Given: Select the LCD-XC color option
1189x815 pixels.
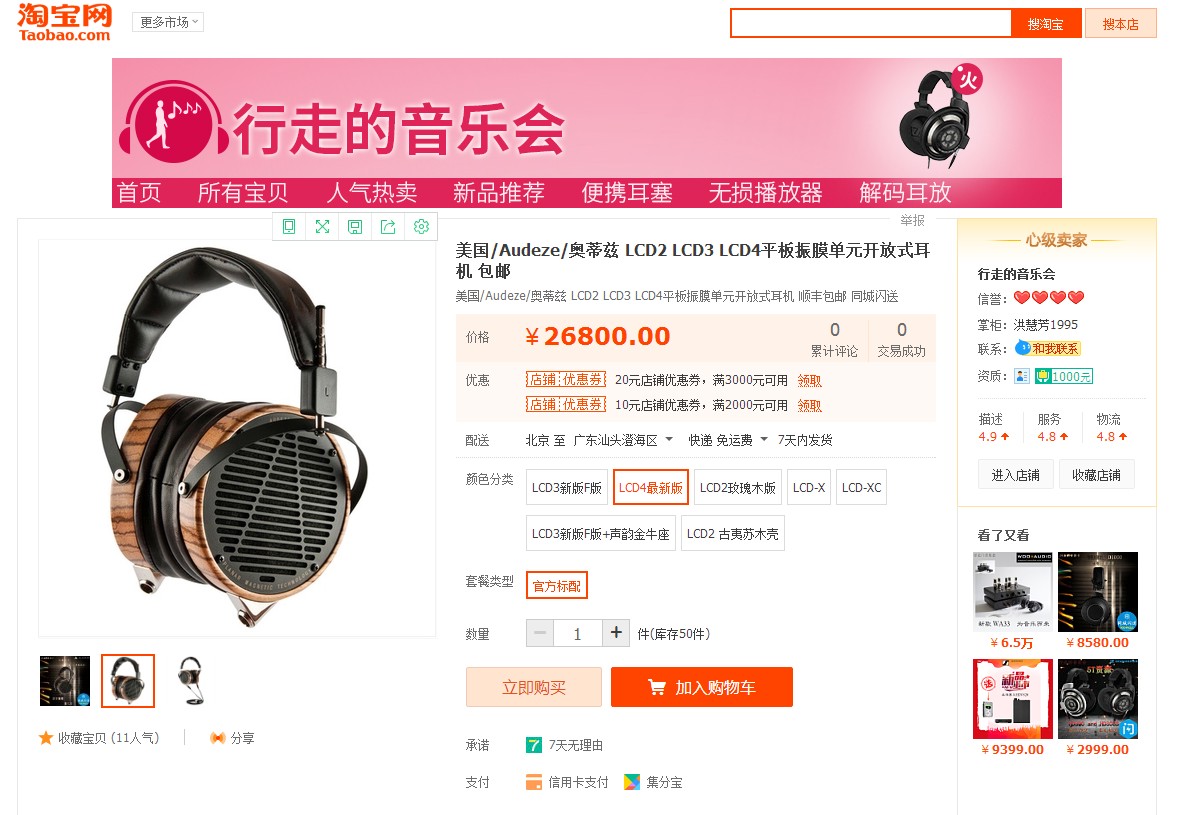Looking at the screenshot, I should (x=861, y=487).
